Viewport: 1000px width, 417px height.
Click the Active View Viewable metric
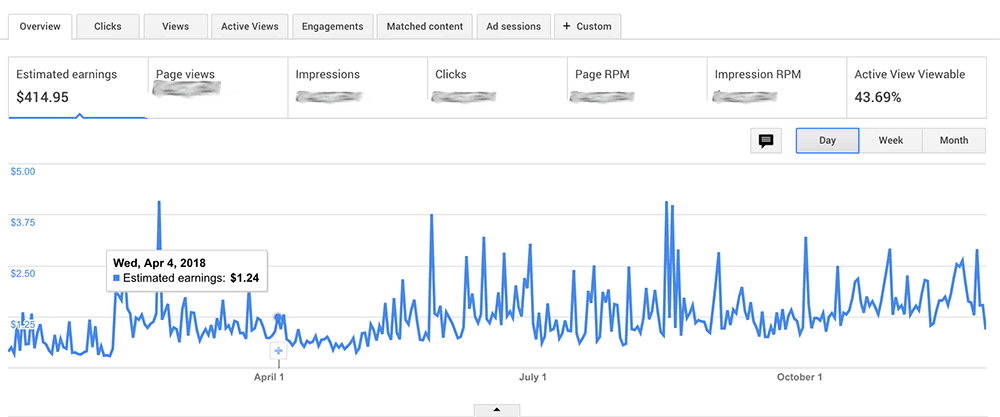917,87
